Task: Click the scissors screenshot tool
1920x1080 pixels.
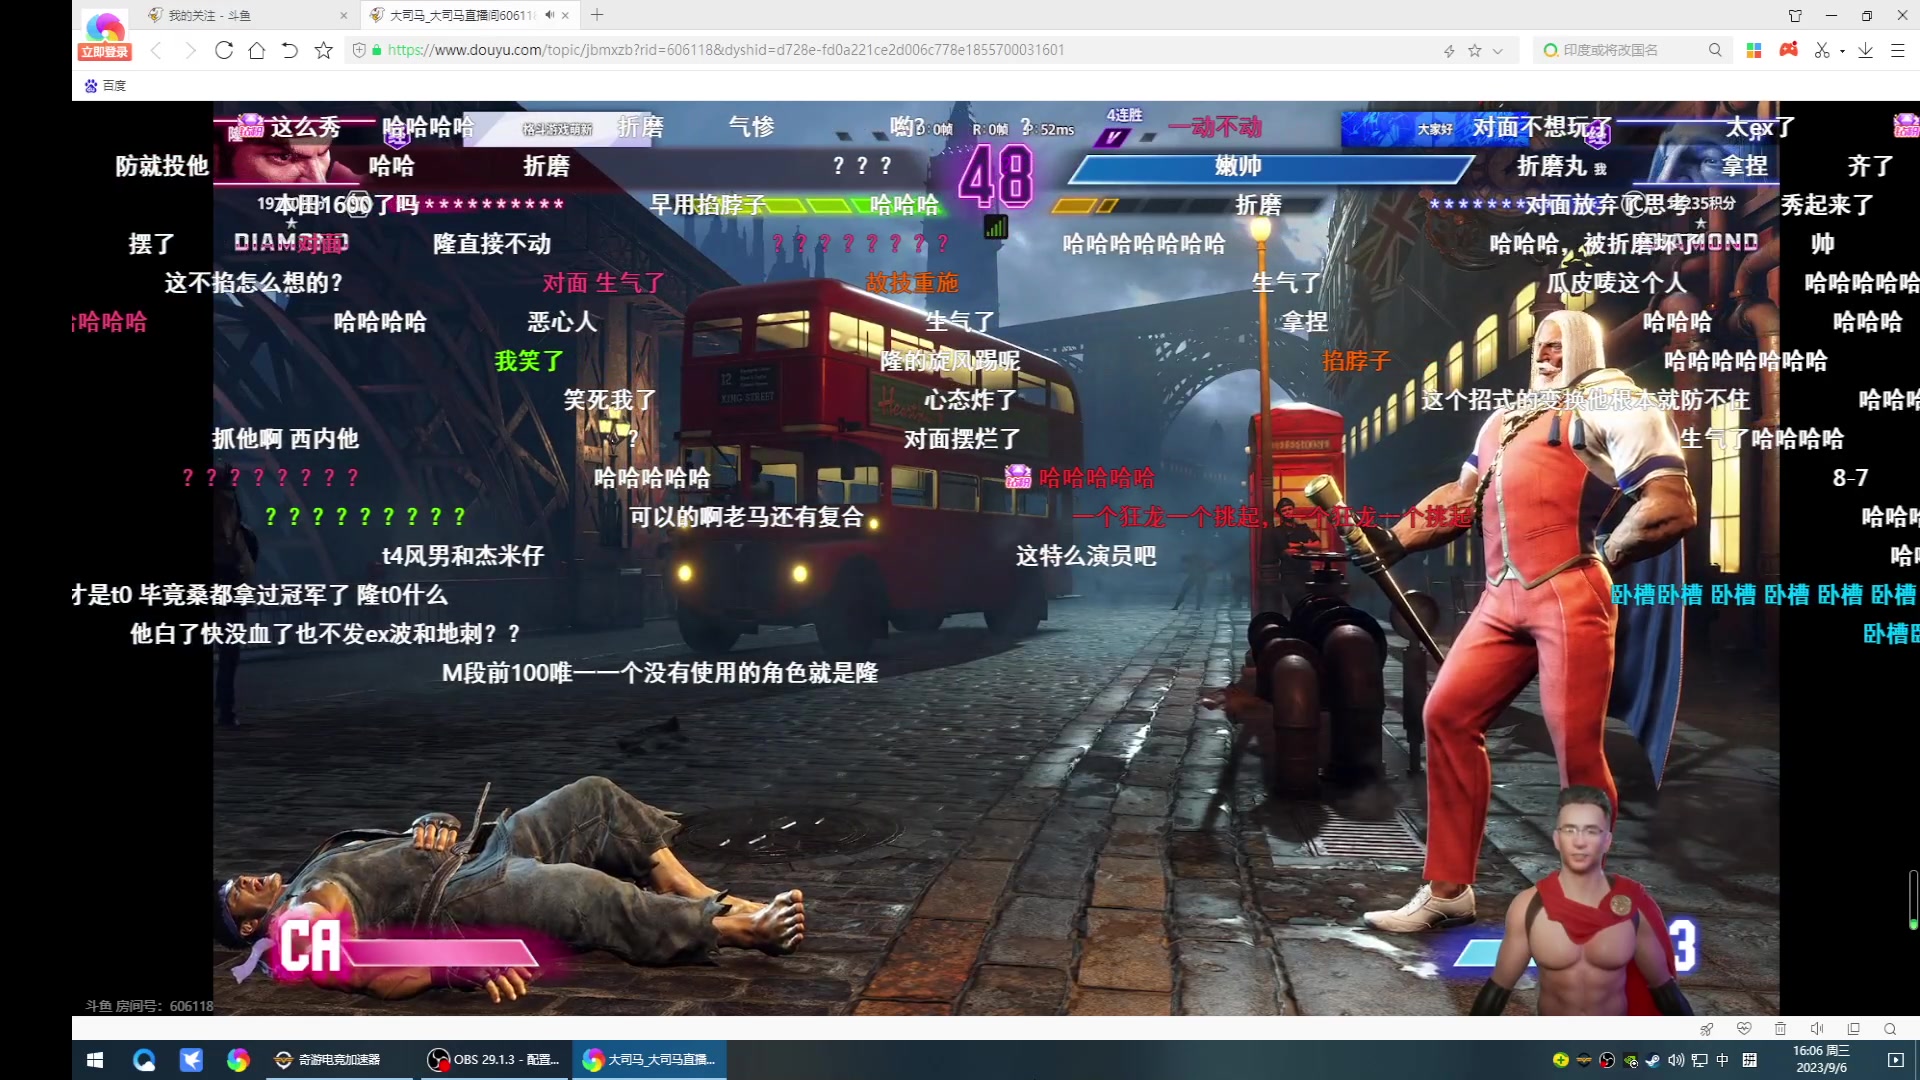Action: (1822, 50)
